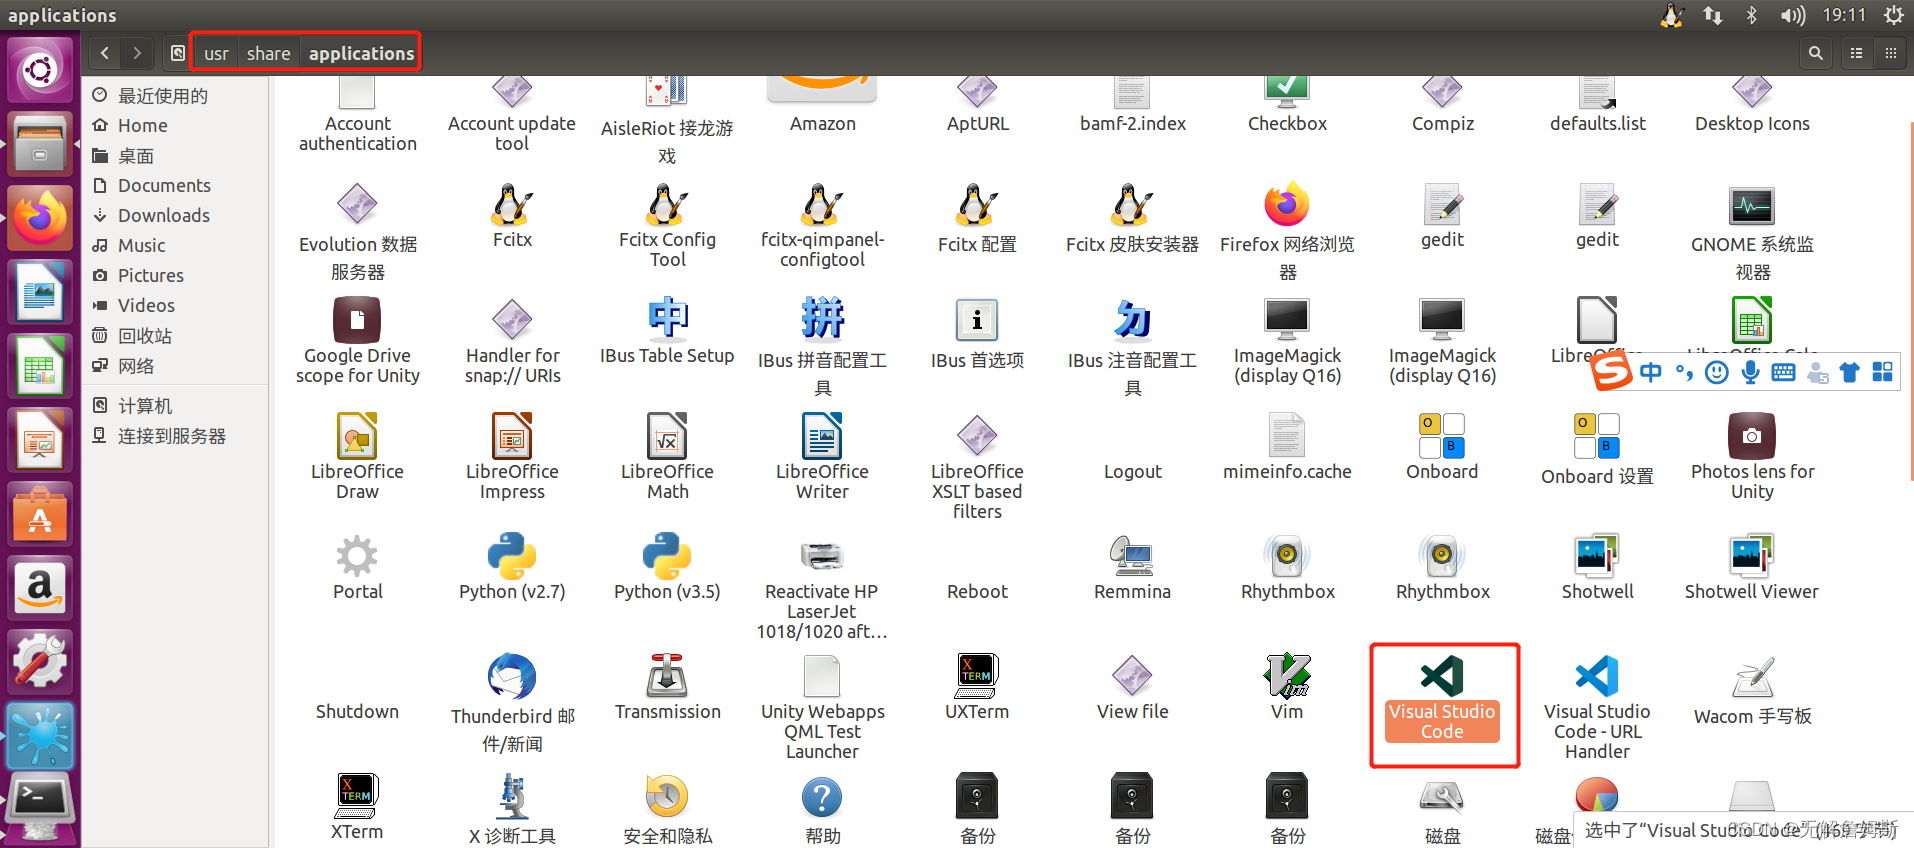Open Ubuntu Software from the launcher dock

pos(40,513)
